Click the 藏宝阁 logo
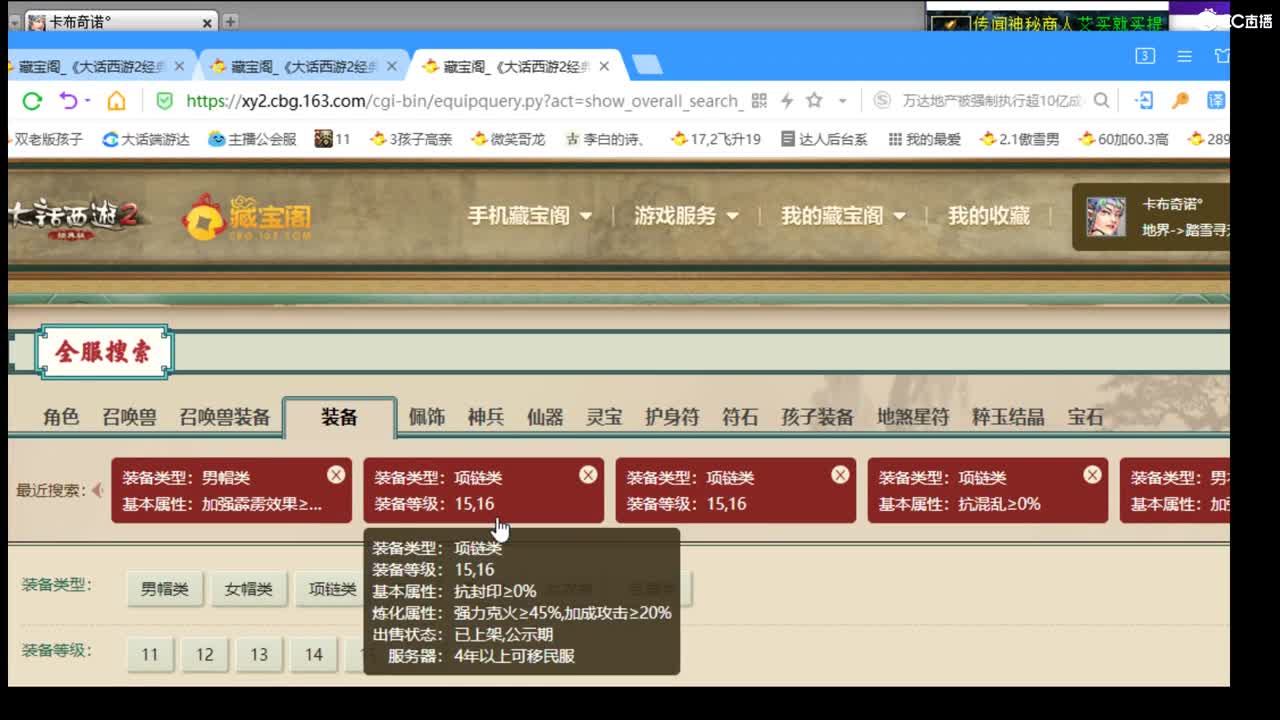 coord(247,216)
